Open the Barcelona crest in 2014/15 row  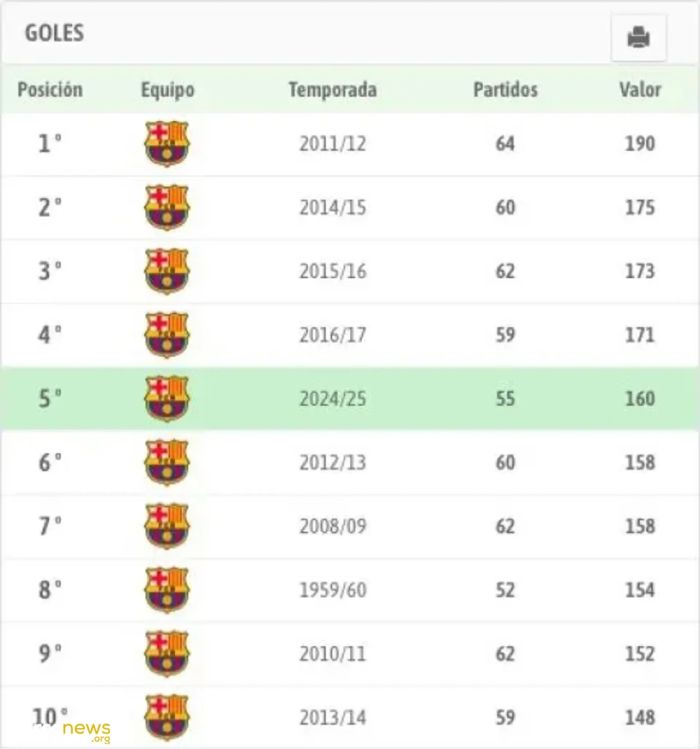pyautogui.click(x=167, y=207)
